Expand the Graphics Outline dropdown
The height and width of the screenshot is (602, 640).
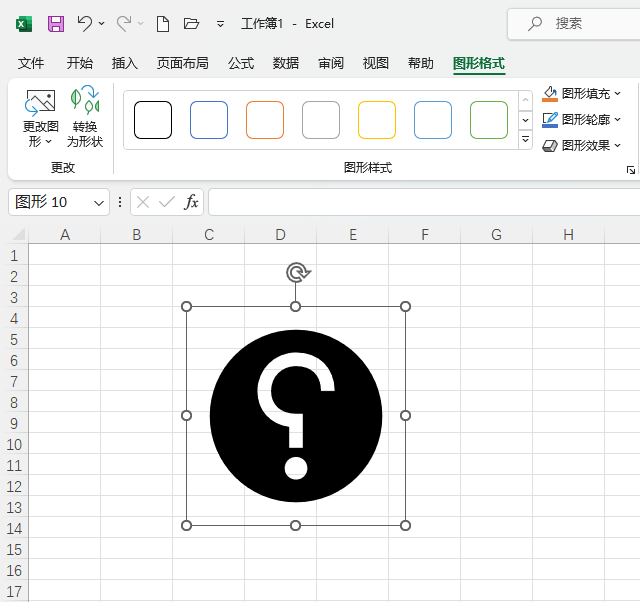pos(617,119)
